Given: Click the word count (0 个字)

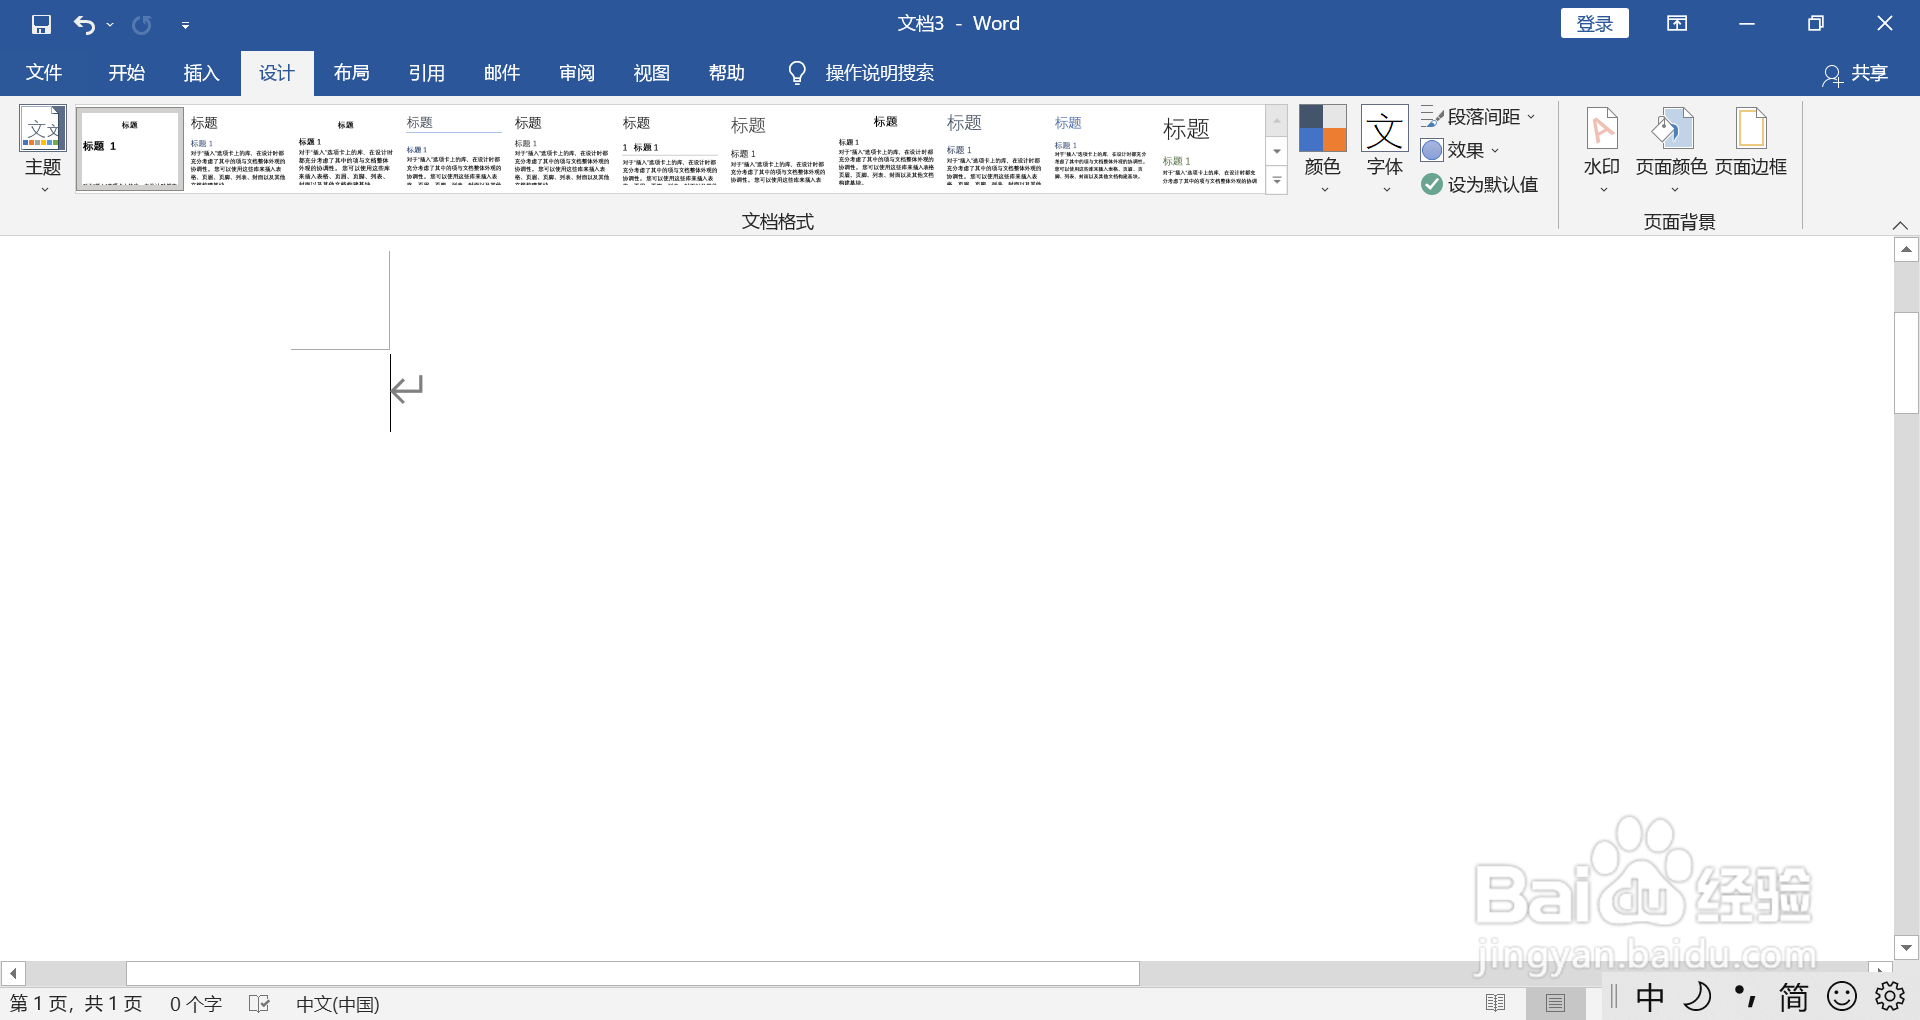Looking at the screenshot, I should pos(196,1004).
